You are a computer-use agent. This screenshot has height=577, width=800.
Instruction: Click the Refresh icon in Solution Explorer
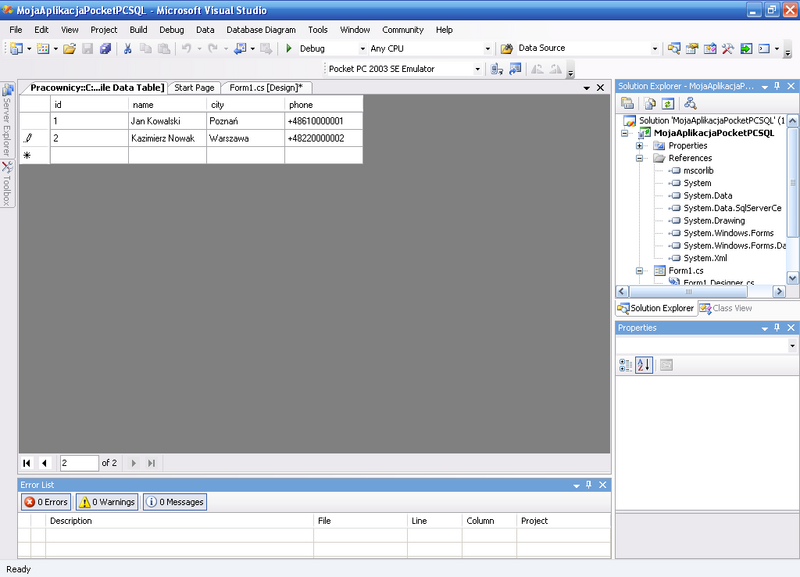pos(668,104)
